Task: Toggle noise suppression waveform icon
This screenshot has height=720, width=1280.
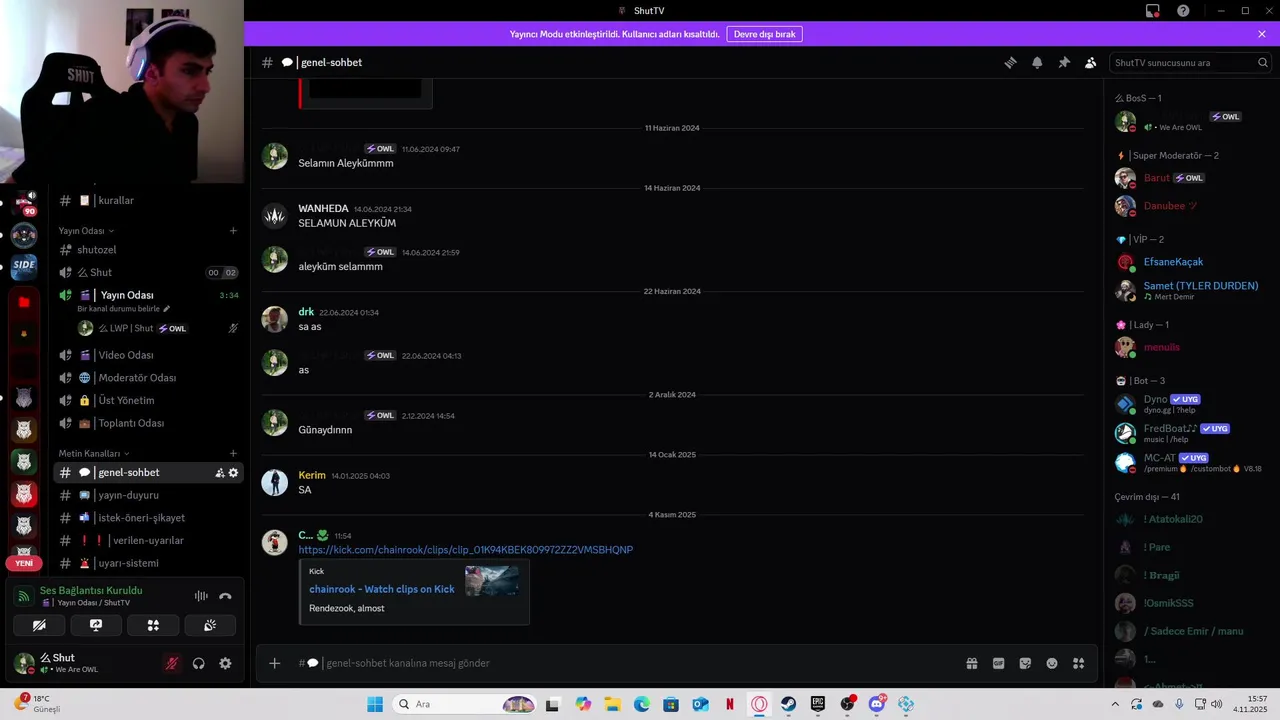Action: pyautogui.click(x=201, y=596)
